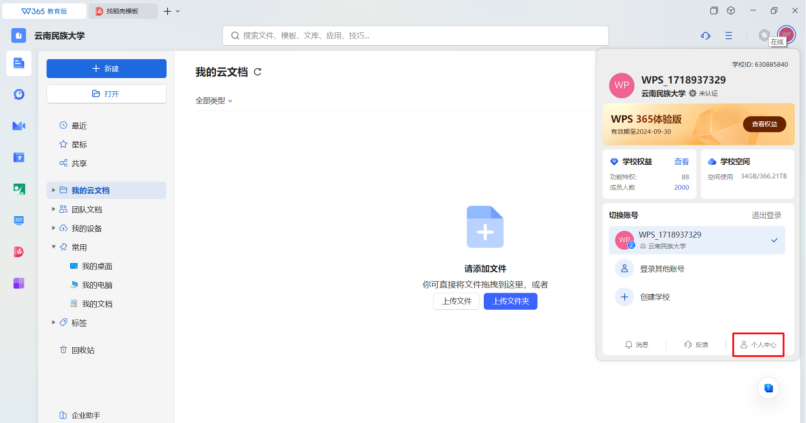Click the 学校空间 storage card
The height and width of the screenshot is (423, 806).
[x=747, y=174]
